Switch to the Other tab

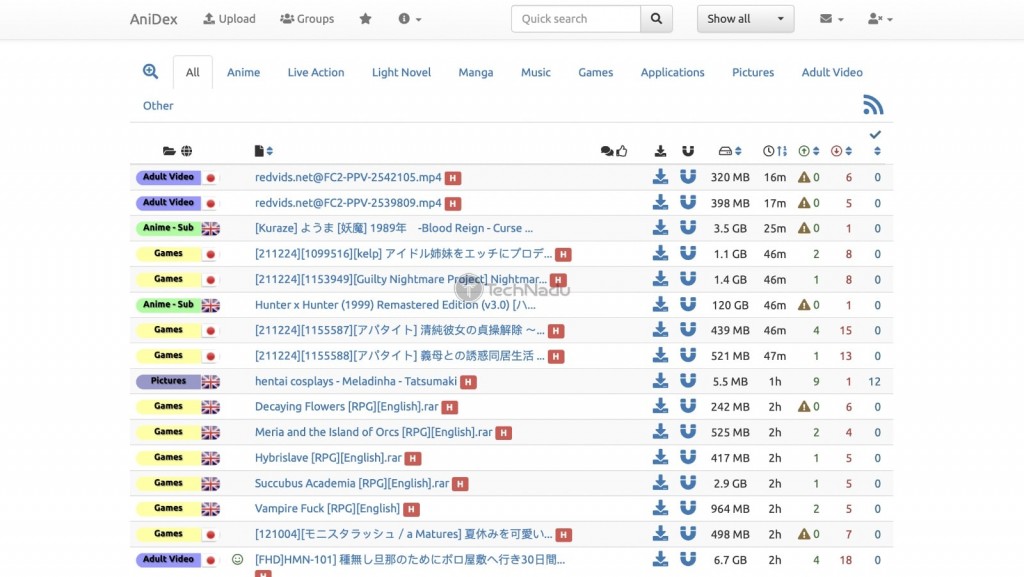pos(158,106)
